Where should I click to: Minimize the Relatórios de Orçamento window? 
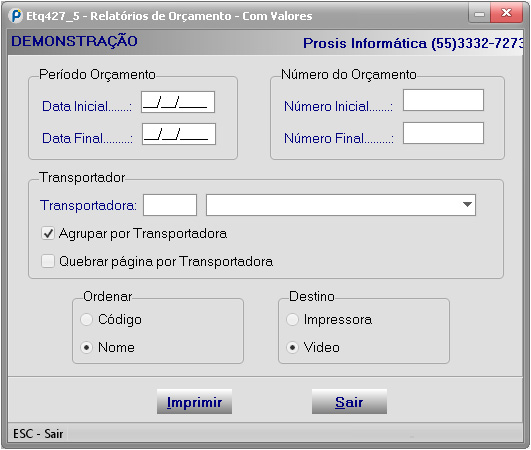[x=479, y=14]
